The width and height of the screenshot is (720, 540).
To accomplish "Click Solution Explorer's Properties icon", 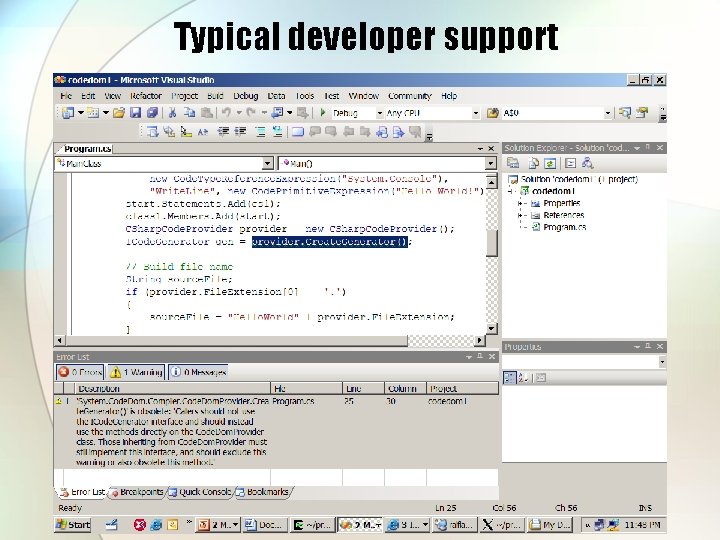I will [513, 163].
